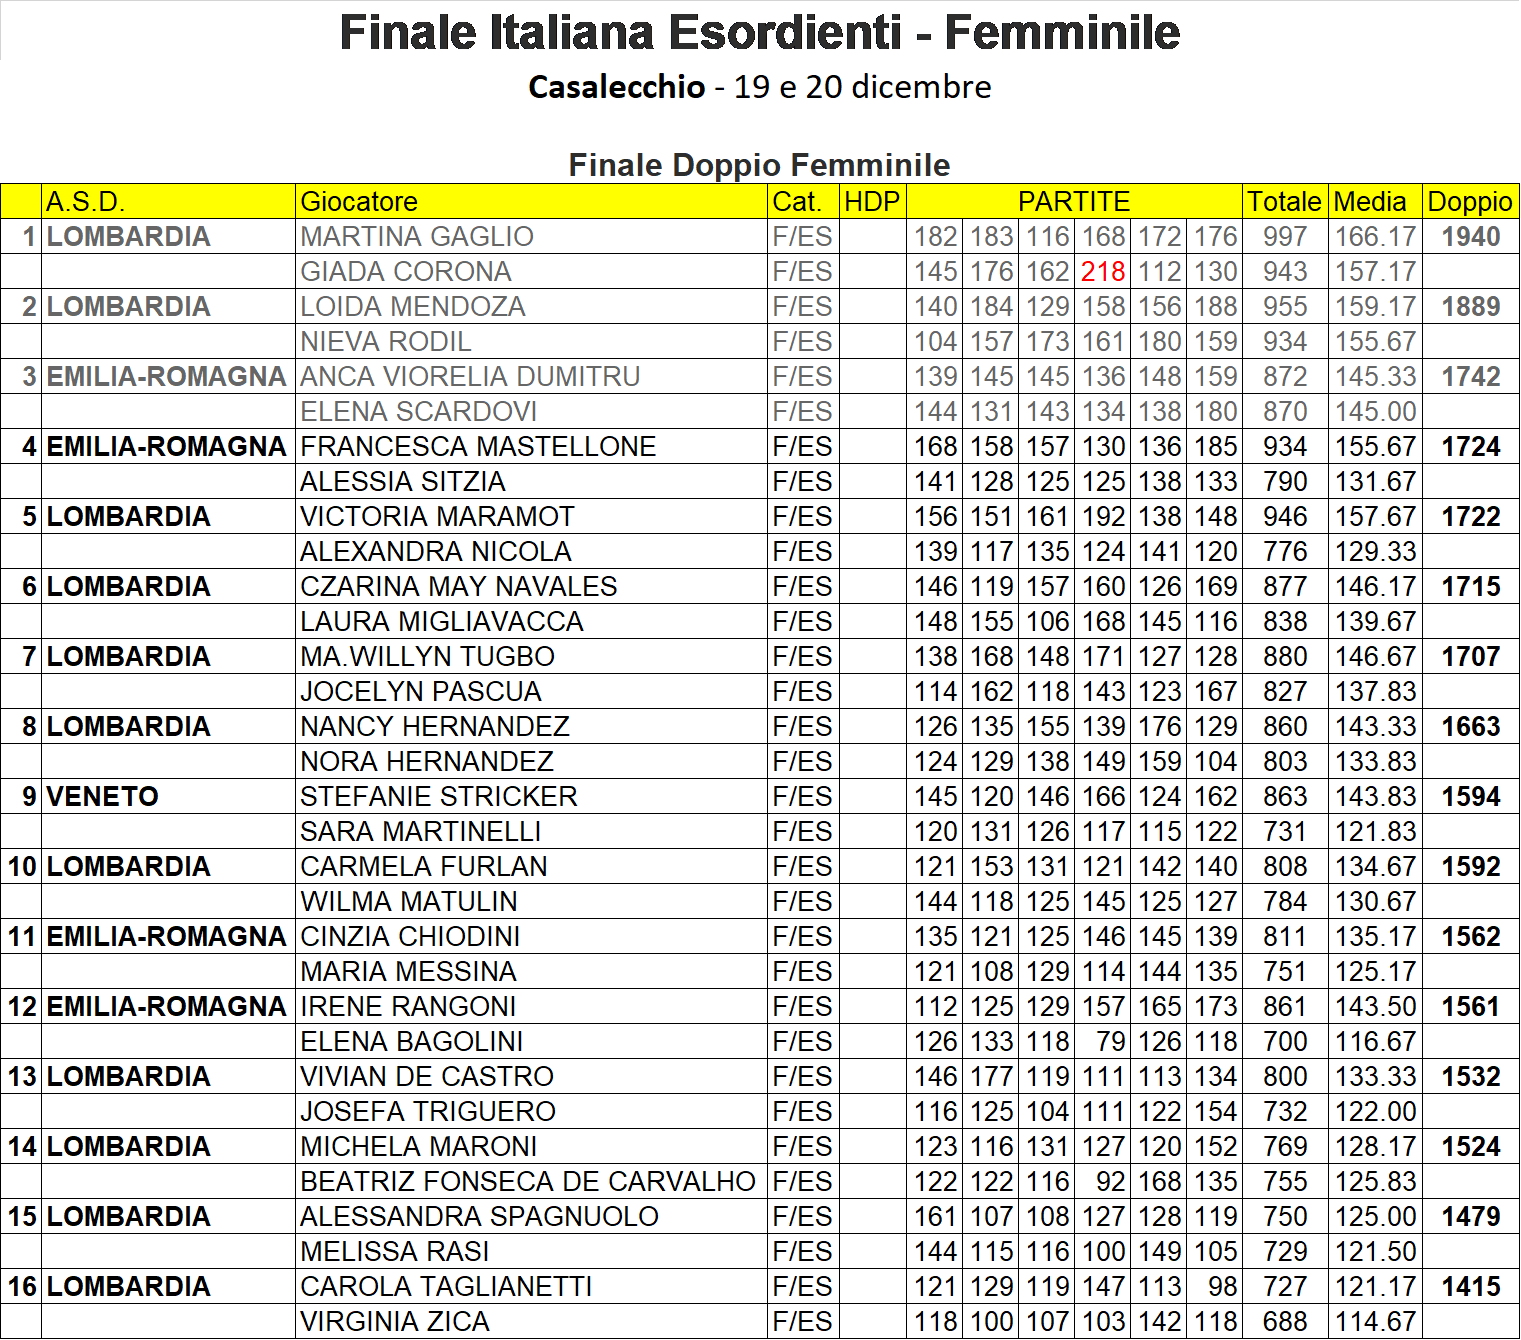This screenshot has width=1521, height=1340.
Task: Select the 'HDP' column header
Action: point(872,202)
